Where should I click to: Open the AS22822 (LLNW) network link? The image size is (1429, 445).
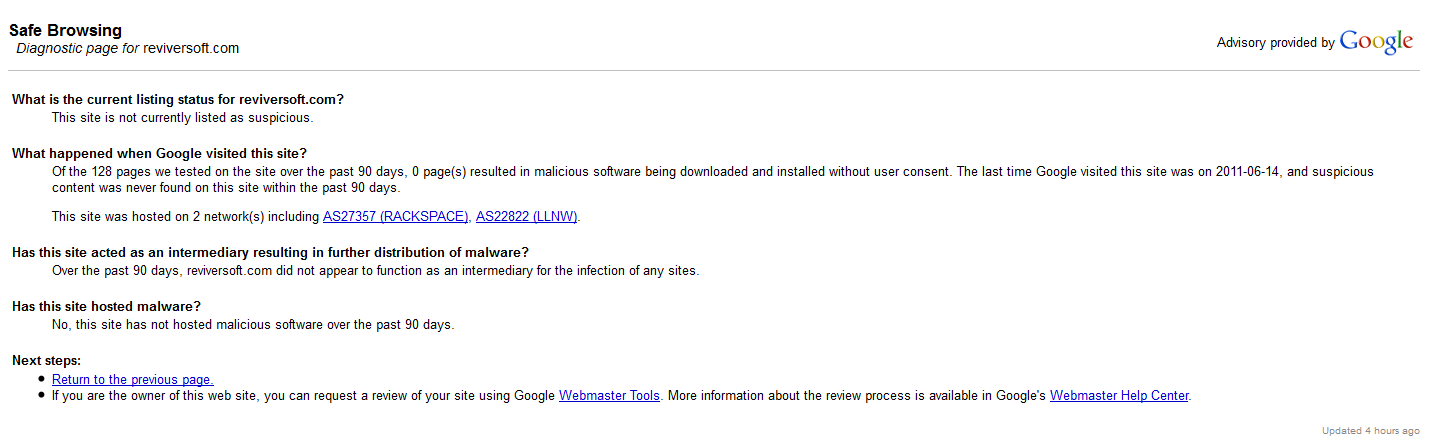click(x=526, y=216)
